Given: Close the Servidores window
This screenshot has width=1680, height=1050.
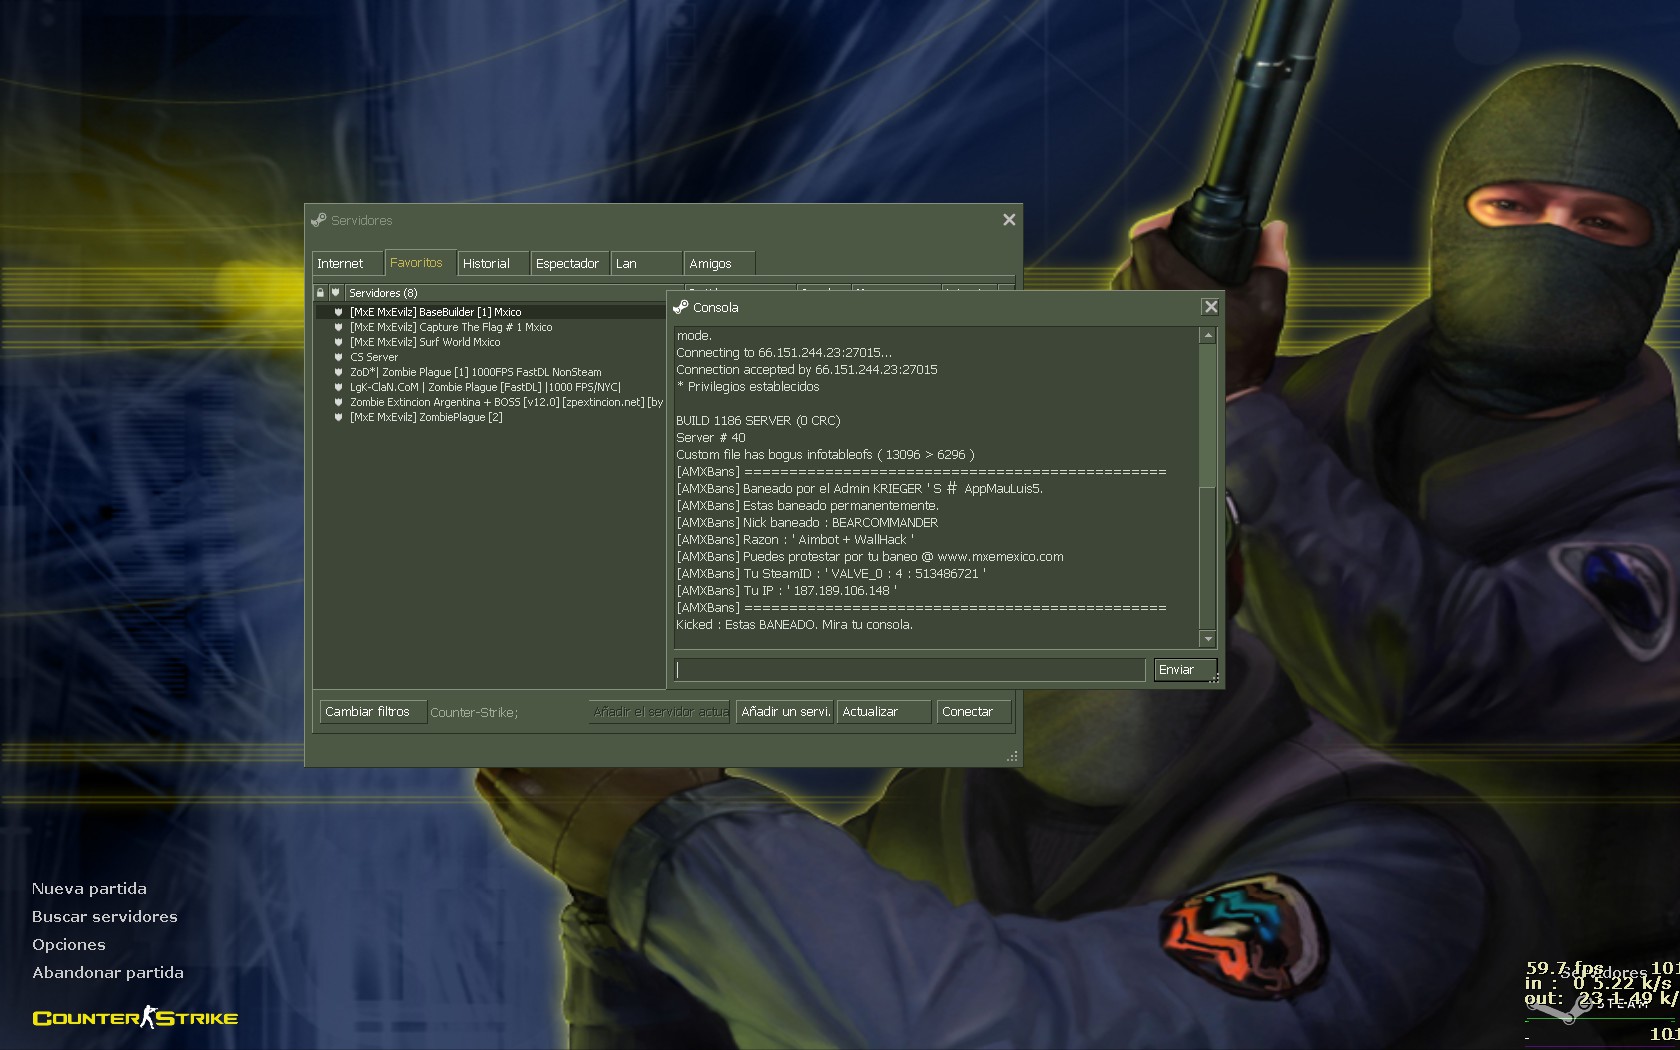Looking at the screenshot, I should pos(1009,220).
